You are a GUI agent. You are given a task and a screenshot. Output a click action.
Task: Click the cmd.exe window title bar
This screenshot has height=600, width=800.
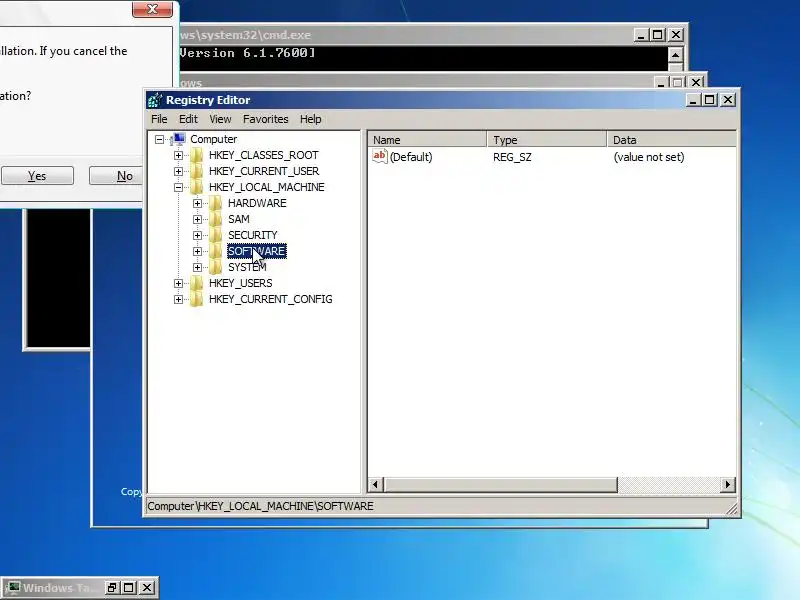pos(406,35)
